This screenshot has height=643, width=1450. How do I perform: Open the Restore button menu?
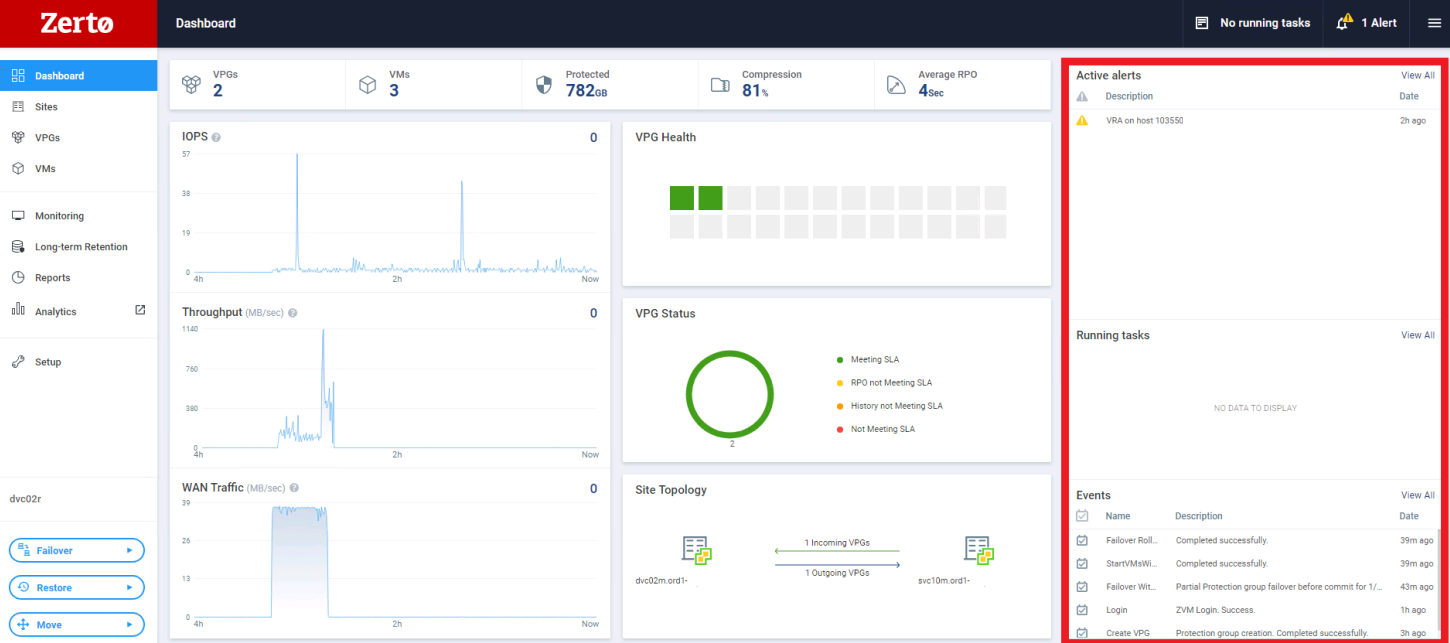click(x=77, y=587)
